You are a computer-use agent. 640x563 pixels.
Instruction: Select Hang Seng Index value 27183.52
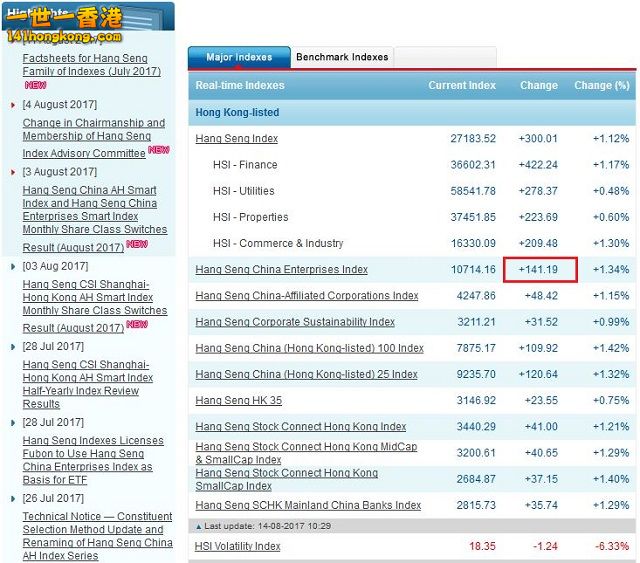point(473,139)
